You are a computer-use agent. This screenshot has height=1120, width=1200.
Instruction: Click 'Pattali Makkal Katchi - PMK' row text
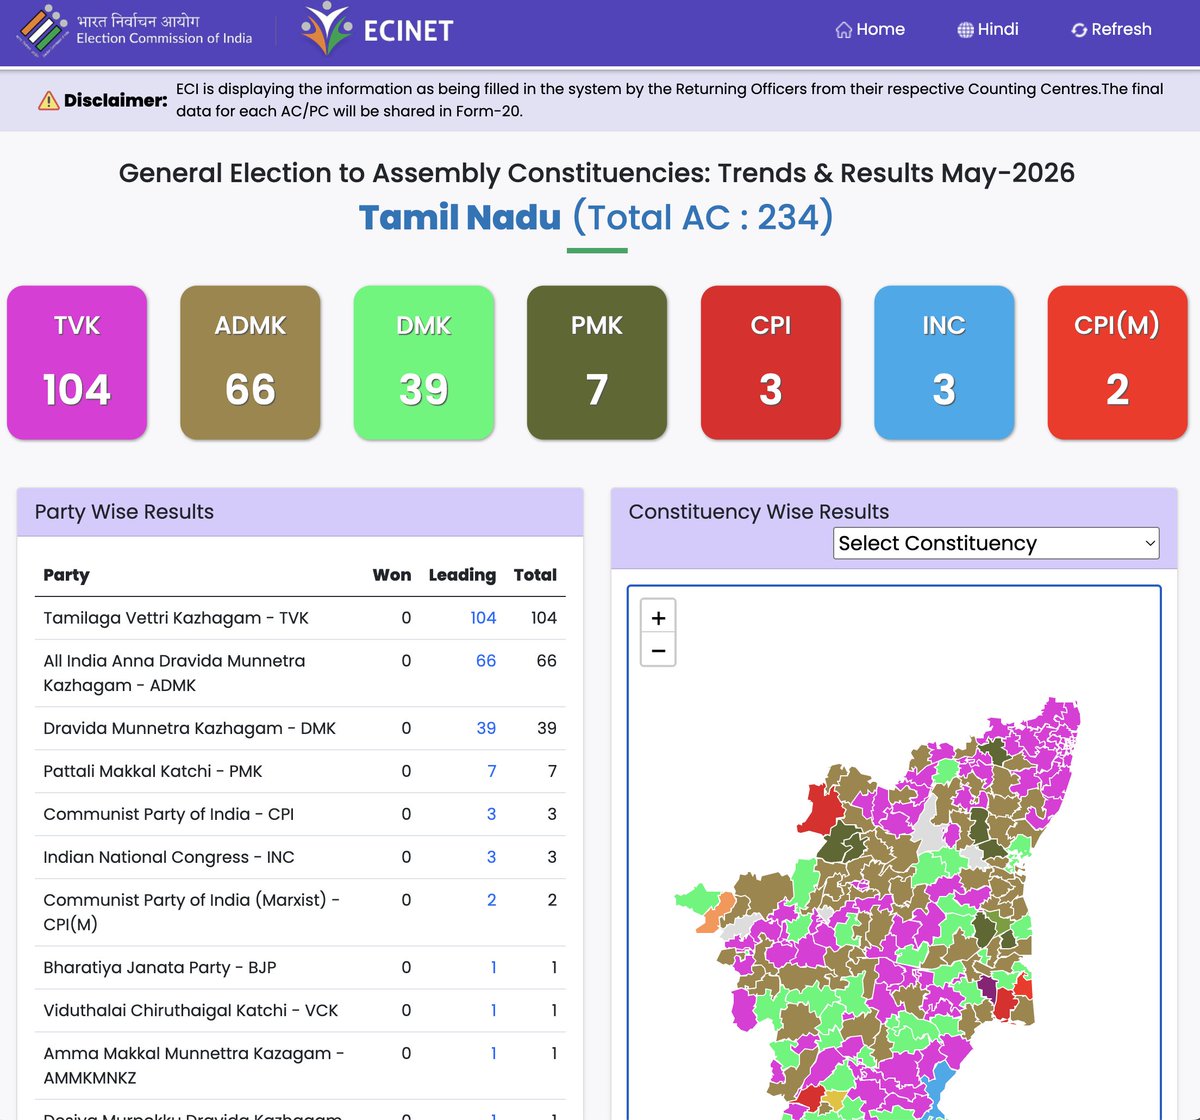(x=153, y=771)
